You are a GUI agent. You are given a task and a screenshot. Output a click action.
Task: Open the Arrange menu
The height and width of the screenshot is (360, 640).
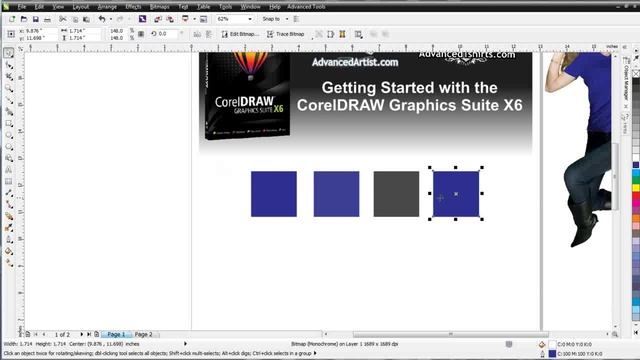click(107, 7)
